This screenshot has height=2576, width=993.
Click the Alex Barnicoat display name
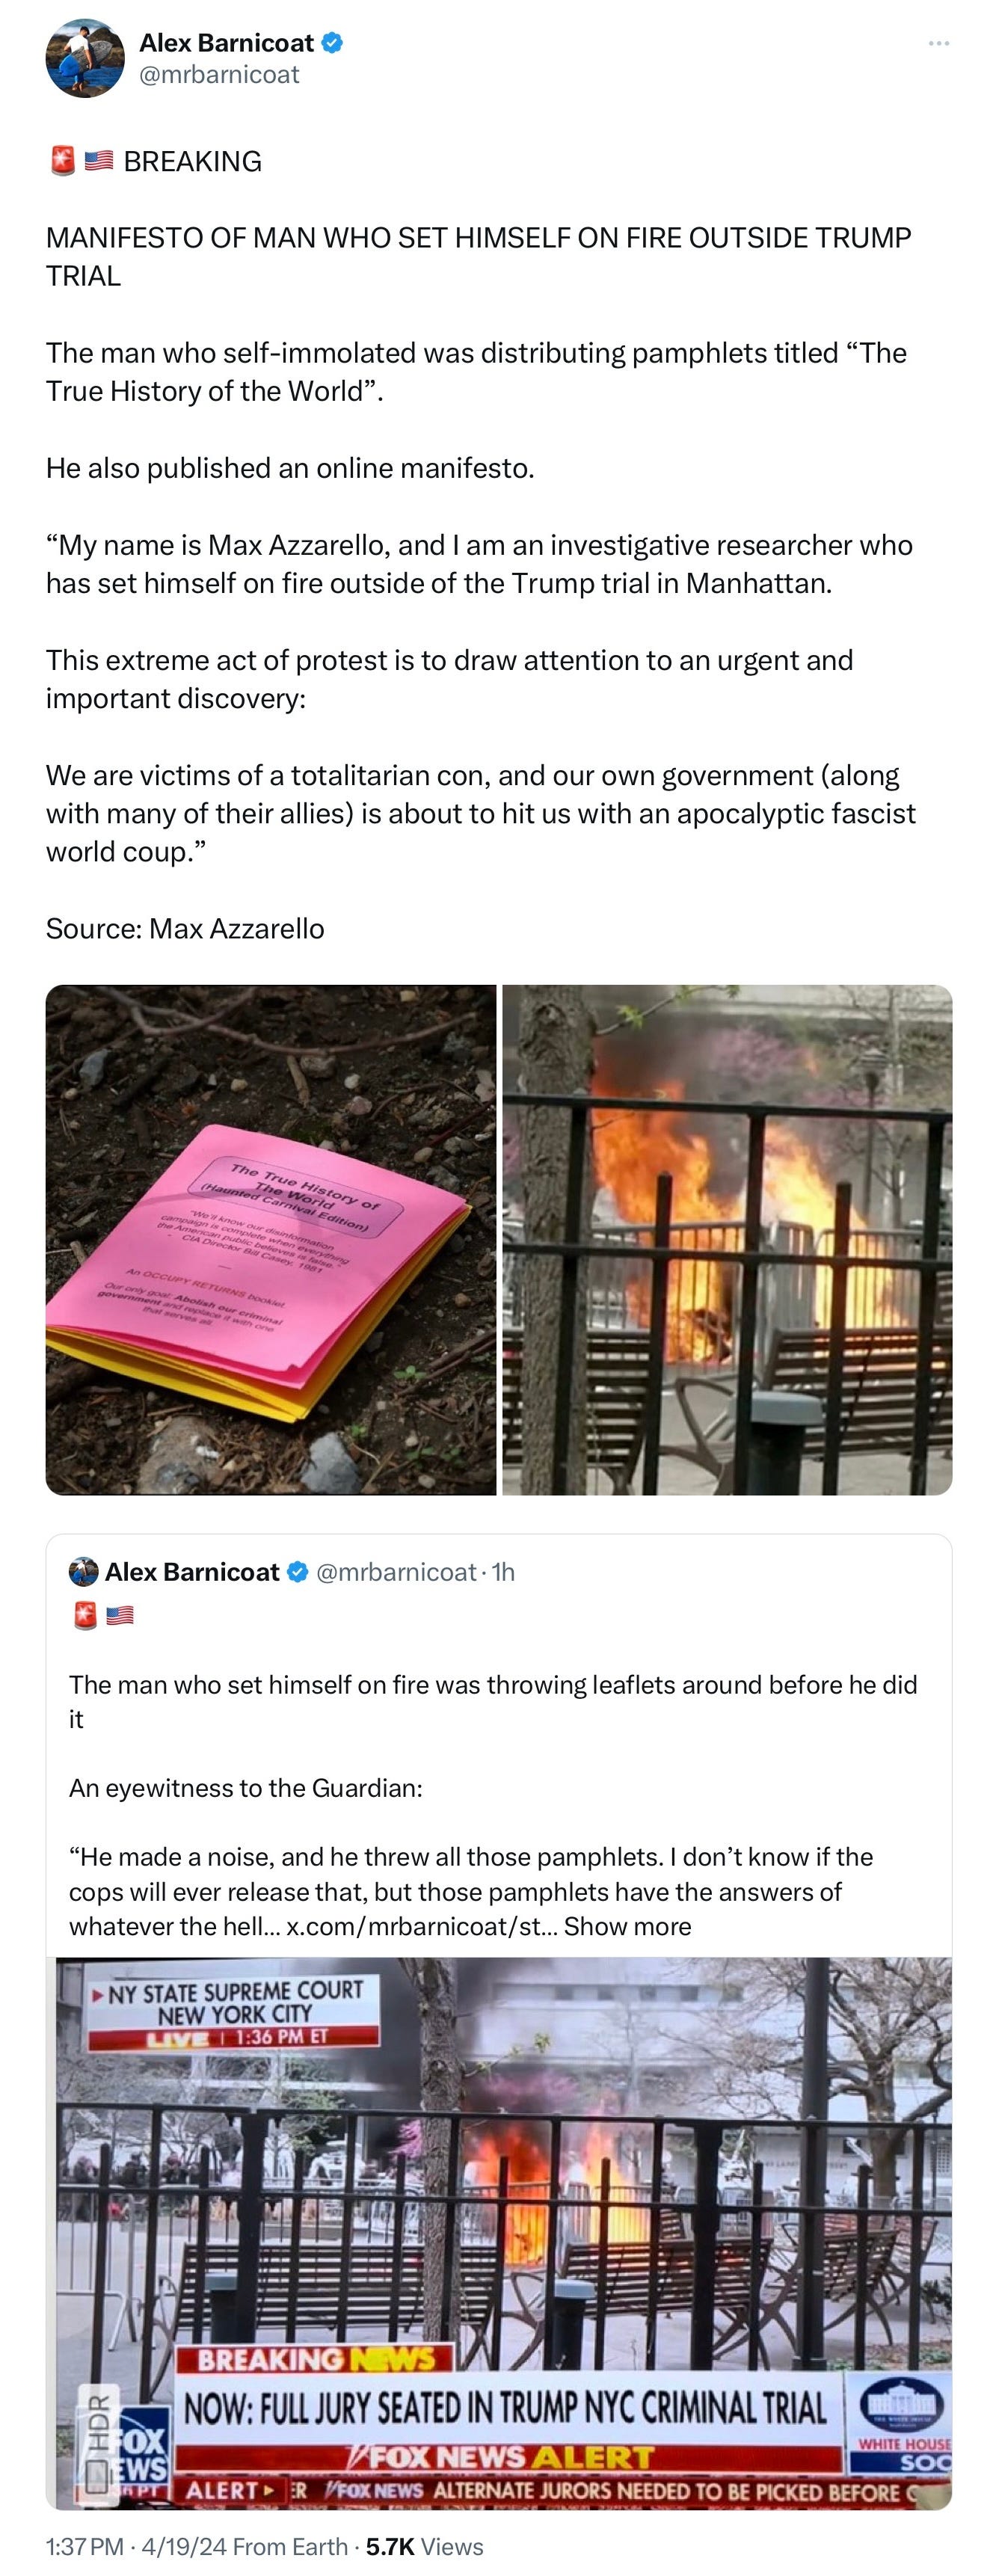click(x=226, y=43)
